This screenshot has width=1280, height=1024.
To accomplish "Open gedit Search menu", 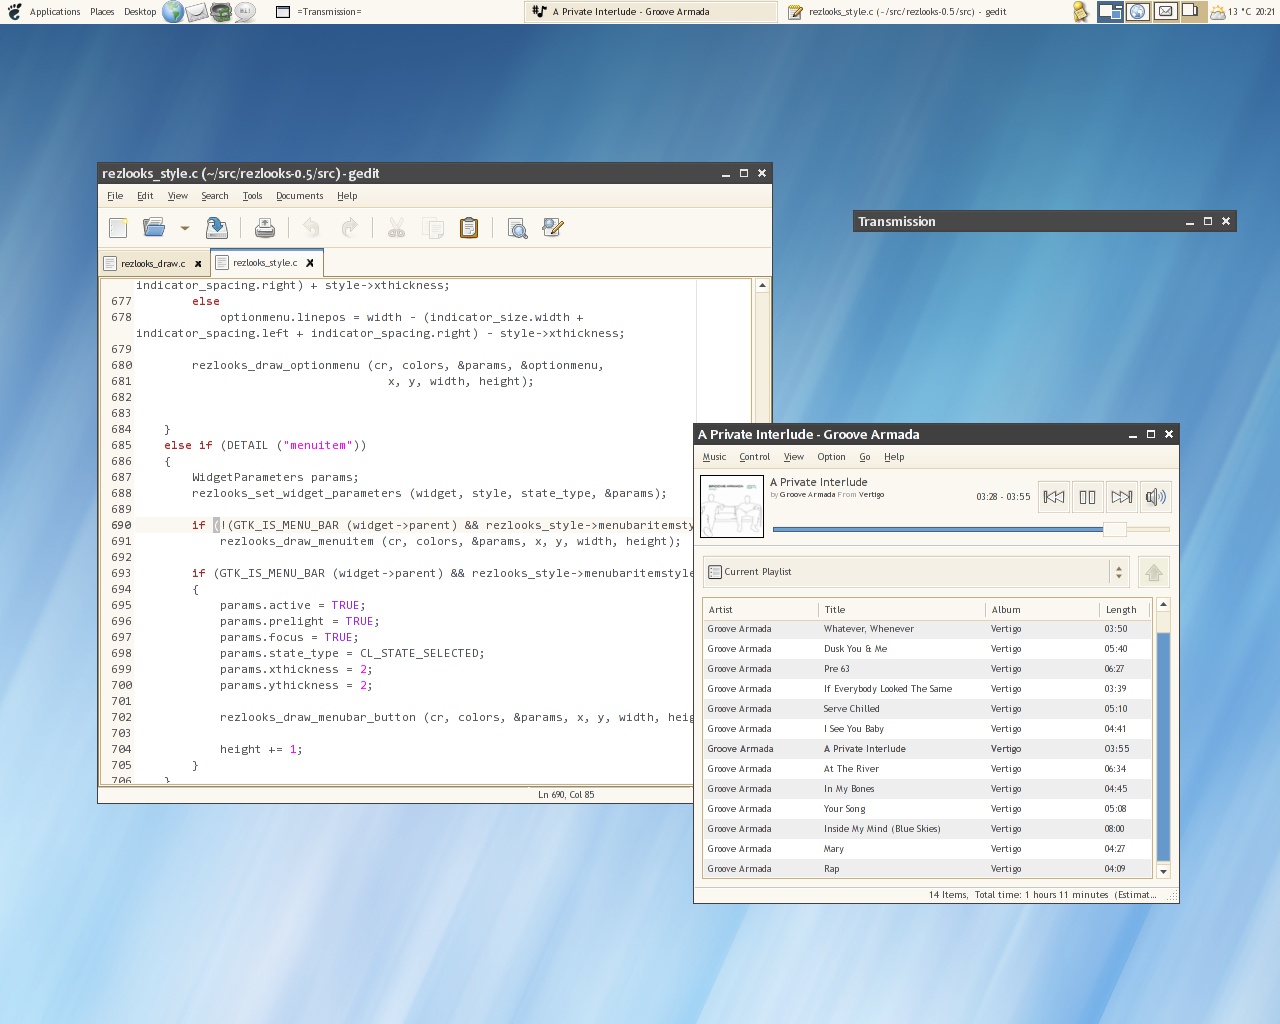I will pyautogui.click(x=215, y=196).
